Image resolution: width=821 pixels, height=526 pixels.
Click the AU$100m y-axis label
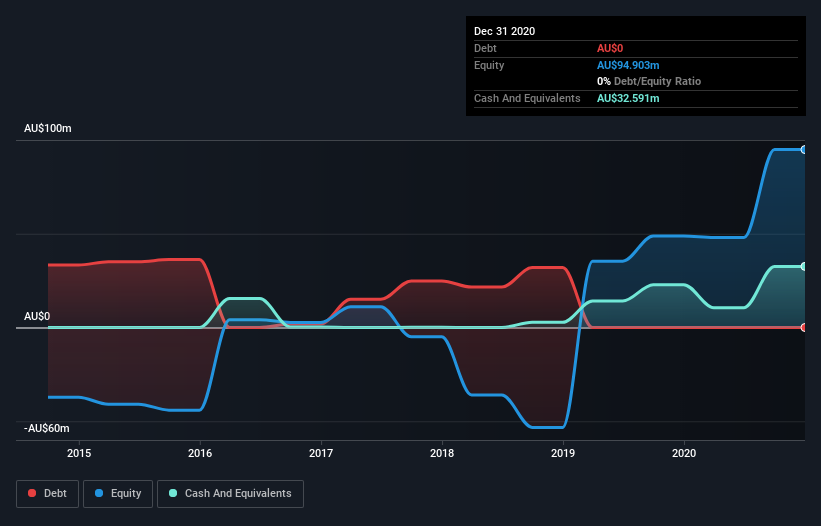click(x=48, y=128)
